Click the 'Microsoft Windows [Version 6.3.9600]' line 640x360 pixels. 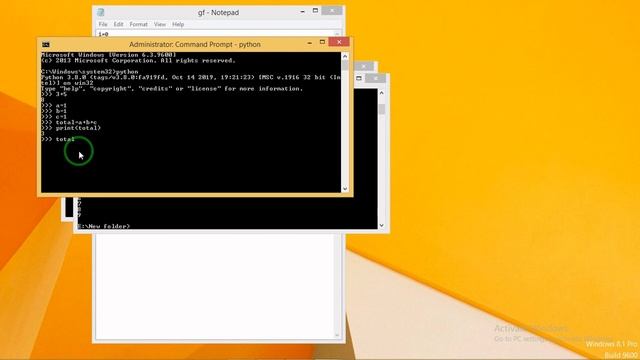click(109, 55)
